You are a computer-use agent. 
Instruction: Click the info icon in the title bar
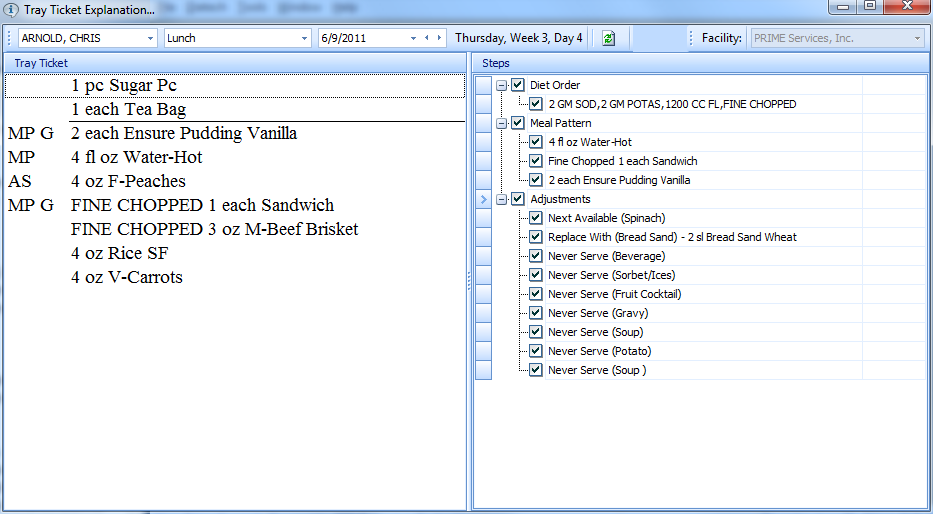(11, 10)
